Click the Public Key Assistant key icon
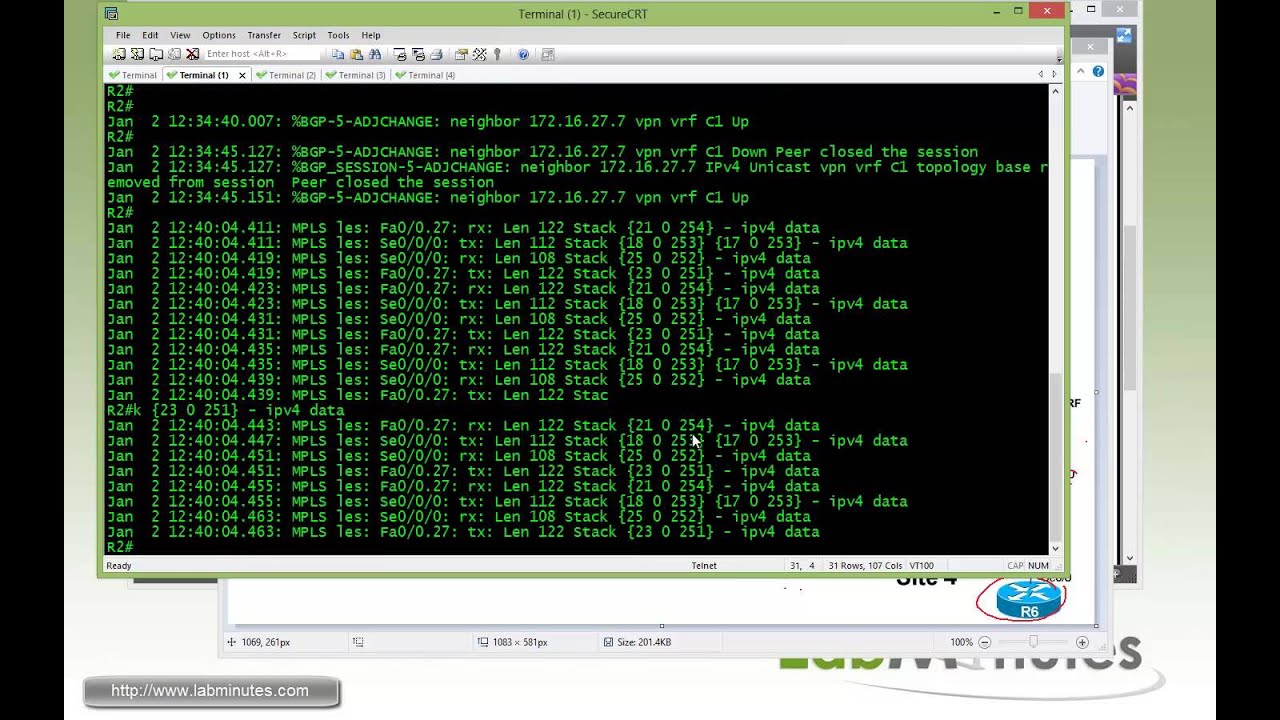 click(x=497, y=54)
